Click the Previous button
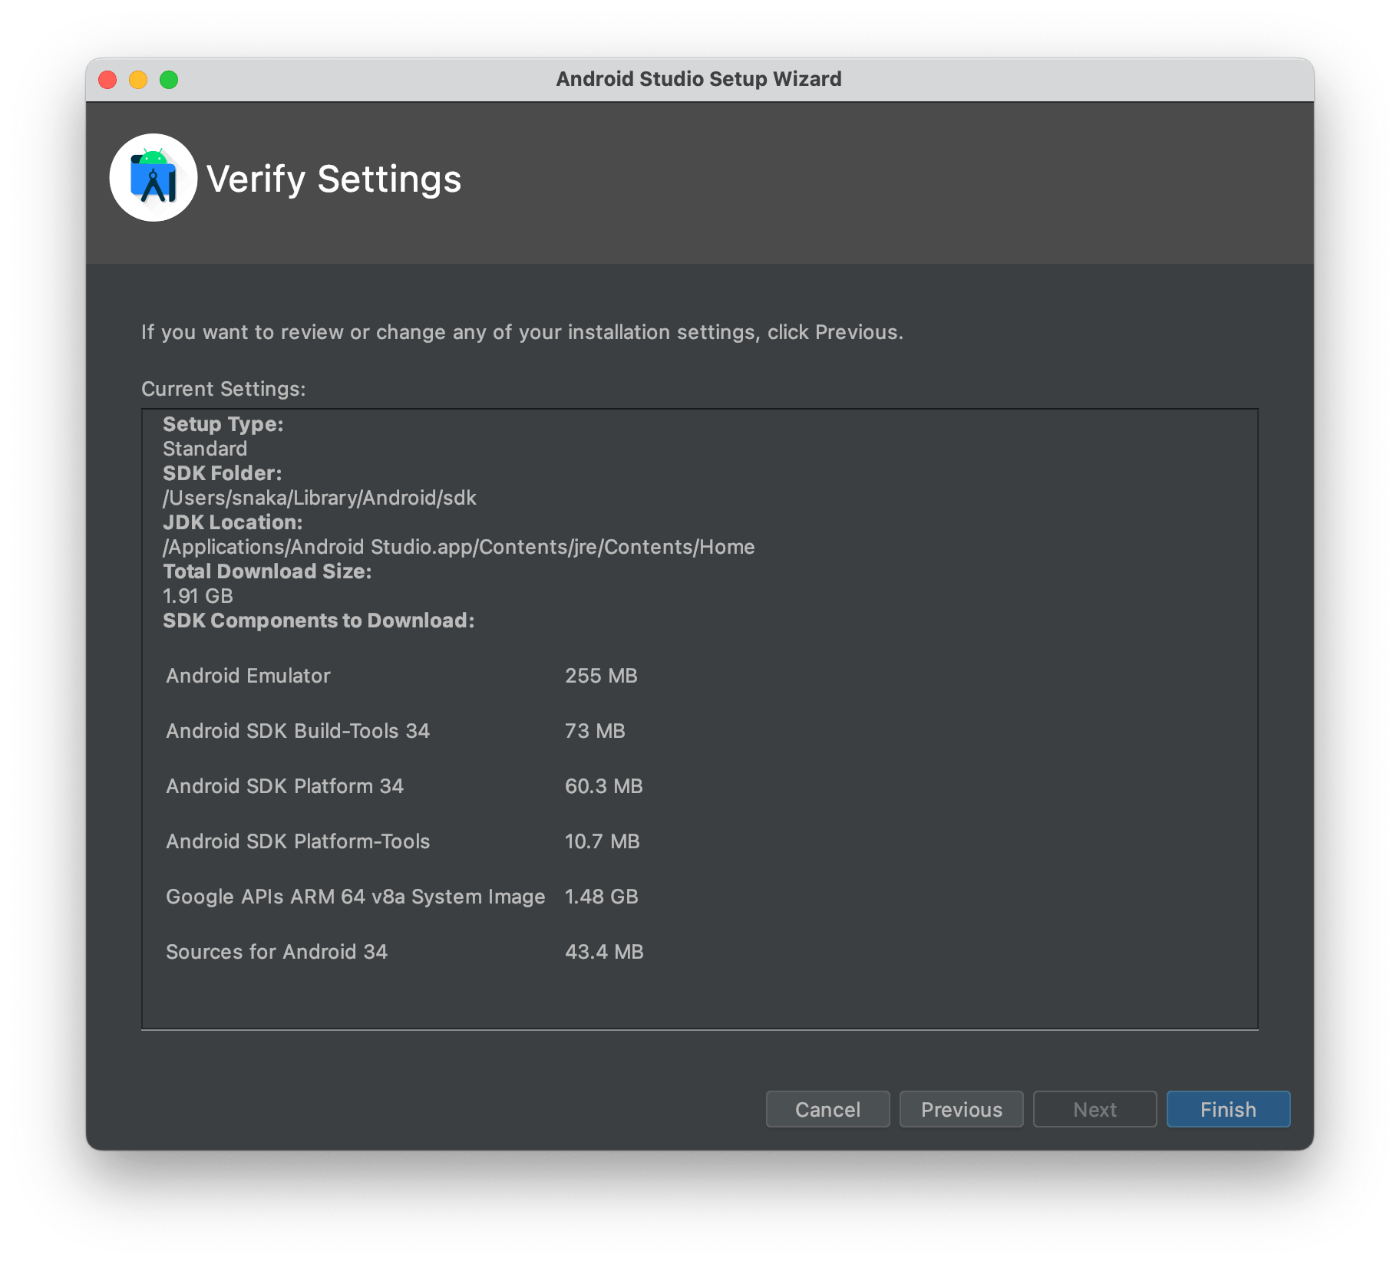The width and height of the screenshot is (1400, 1264). pyautogui.click(x=961, y=1109)
